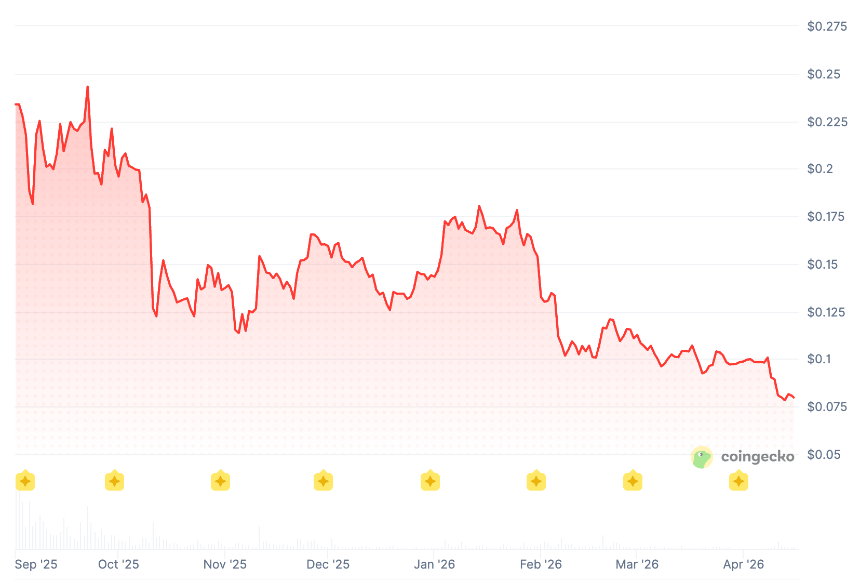Click the event marker above Oct '25
This screenshot has width=860, height=580.
pyautogui.click(x=115, y=481)
